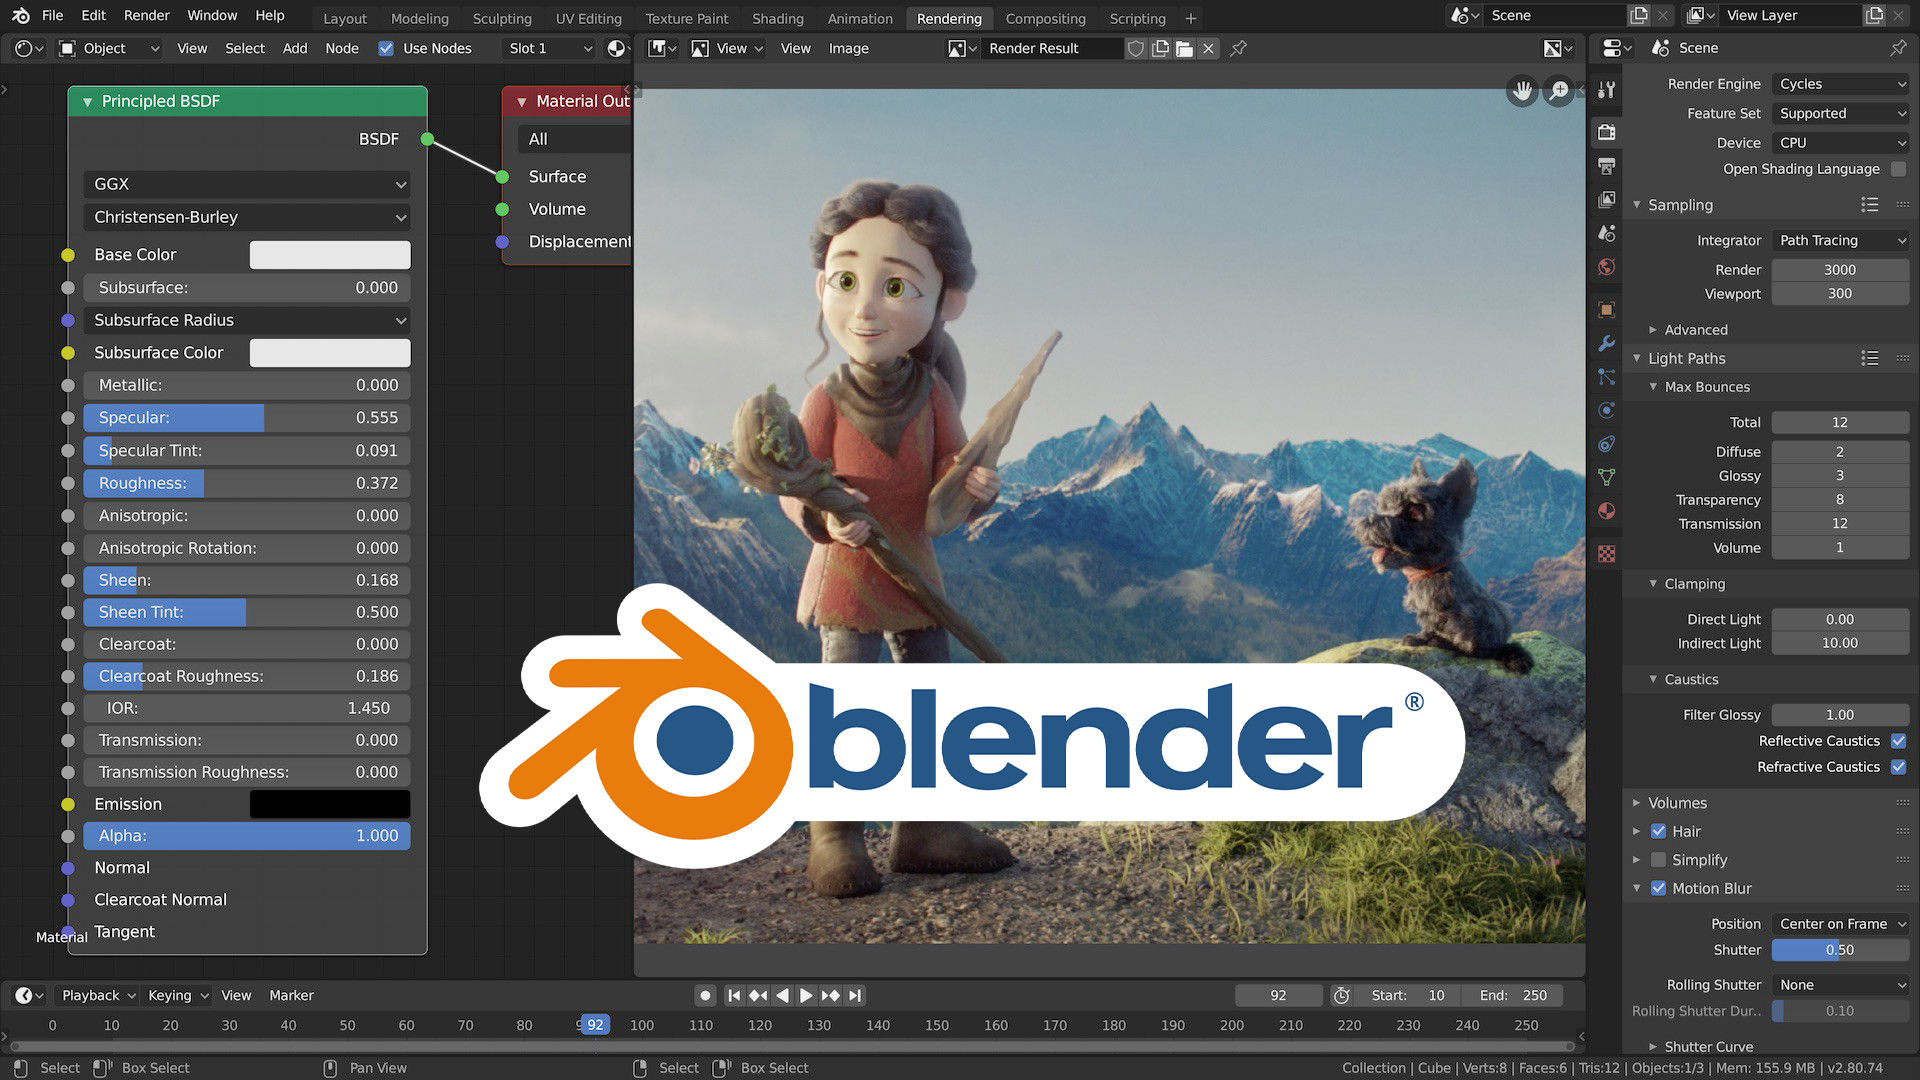This screenshot has height=1080, width=1920.
Task: Pin the Scene properties panel
Action: tap(1898, 48)
